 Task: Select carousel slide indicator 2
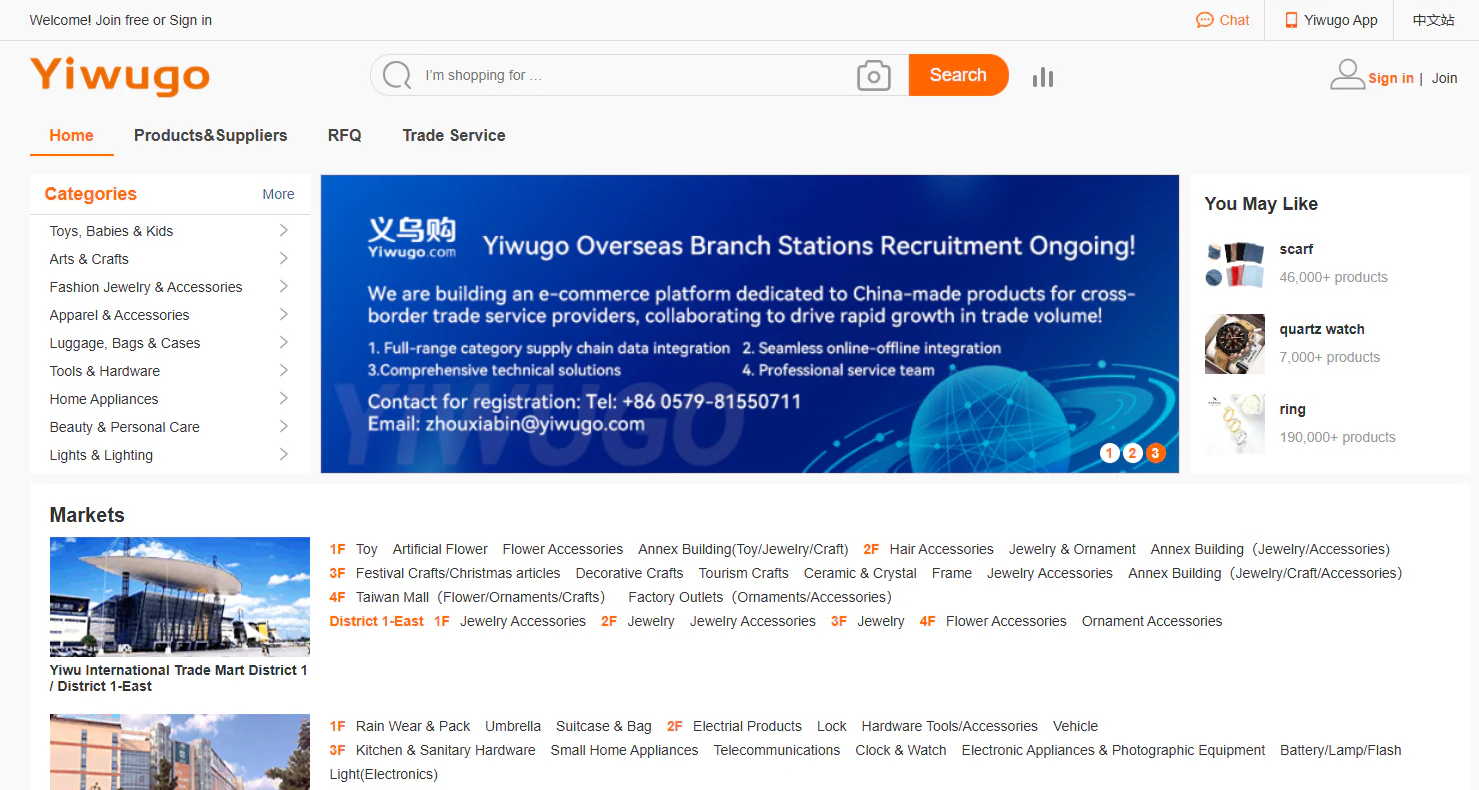1132,452
